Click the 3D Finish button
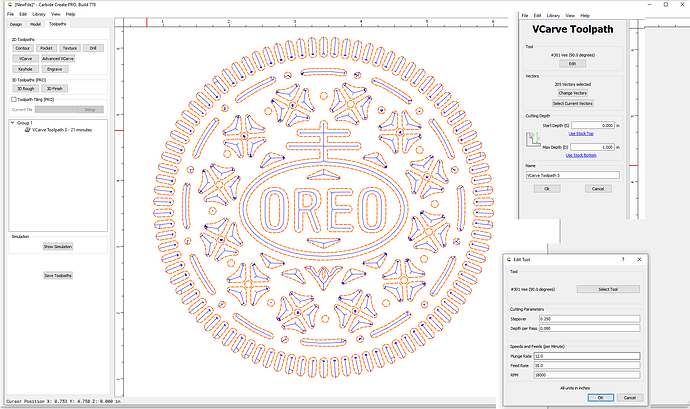Viewport: 690px width, 409px height. [55, 88]
